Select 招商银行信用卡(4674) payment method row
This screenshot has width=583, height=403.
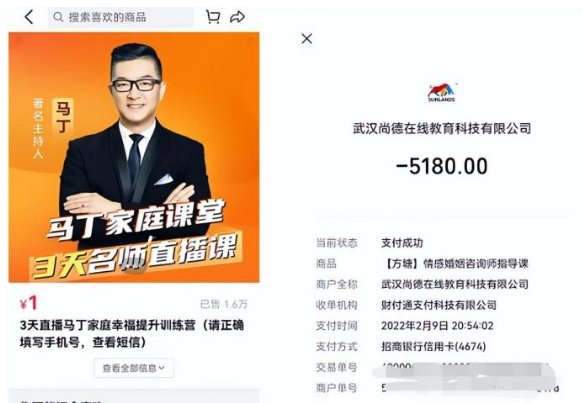tap(442, 347)
